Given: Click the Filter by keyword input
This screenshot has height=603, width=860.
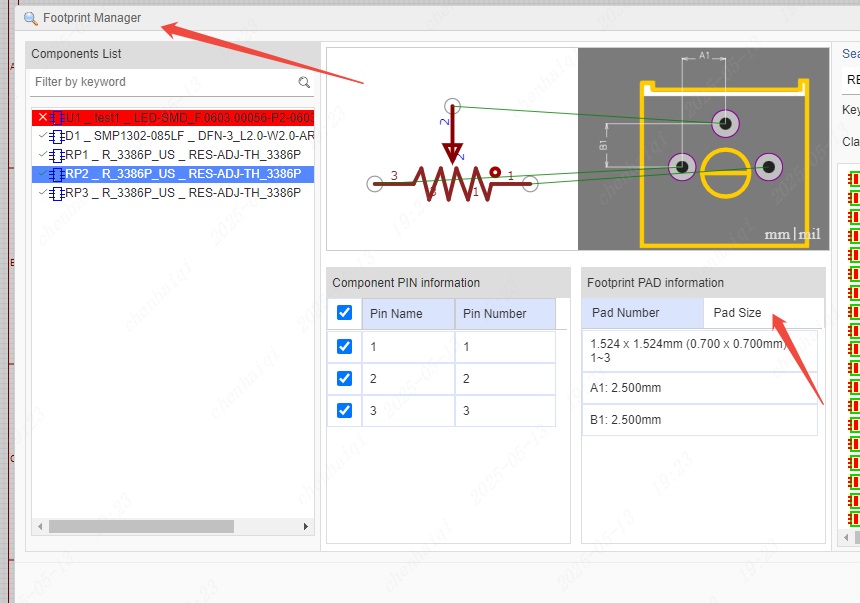Looking at the screenshot, I should [x=160, y=82].
